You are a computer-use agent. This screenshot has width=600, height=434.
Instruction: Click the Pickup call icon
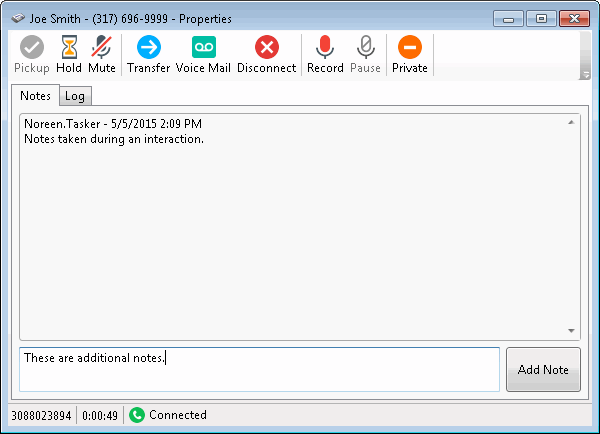click(x=32, y=47)
